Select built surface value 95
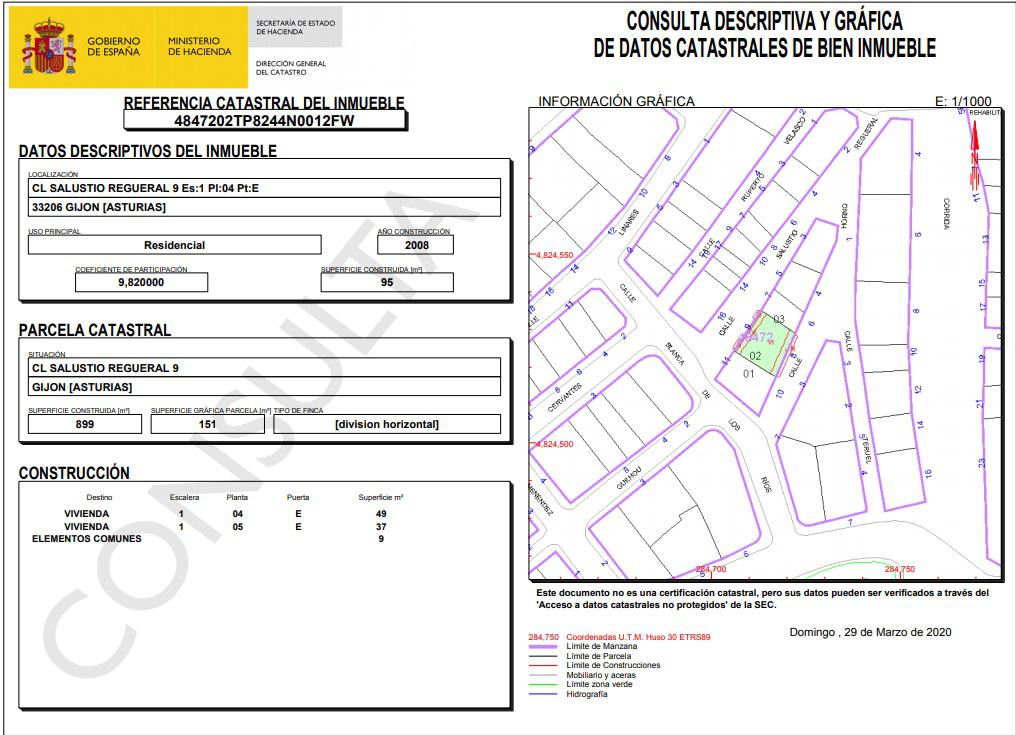Screen dimensions: 1016x735 point(387,283)
